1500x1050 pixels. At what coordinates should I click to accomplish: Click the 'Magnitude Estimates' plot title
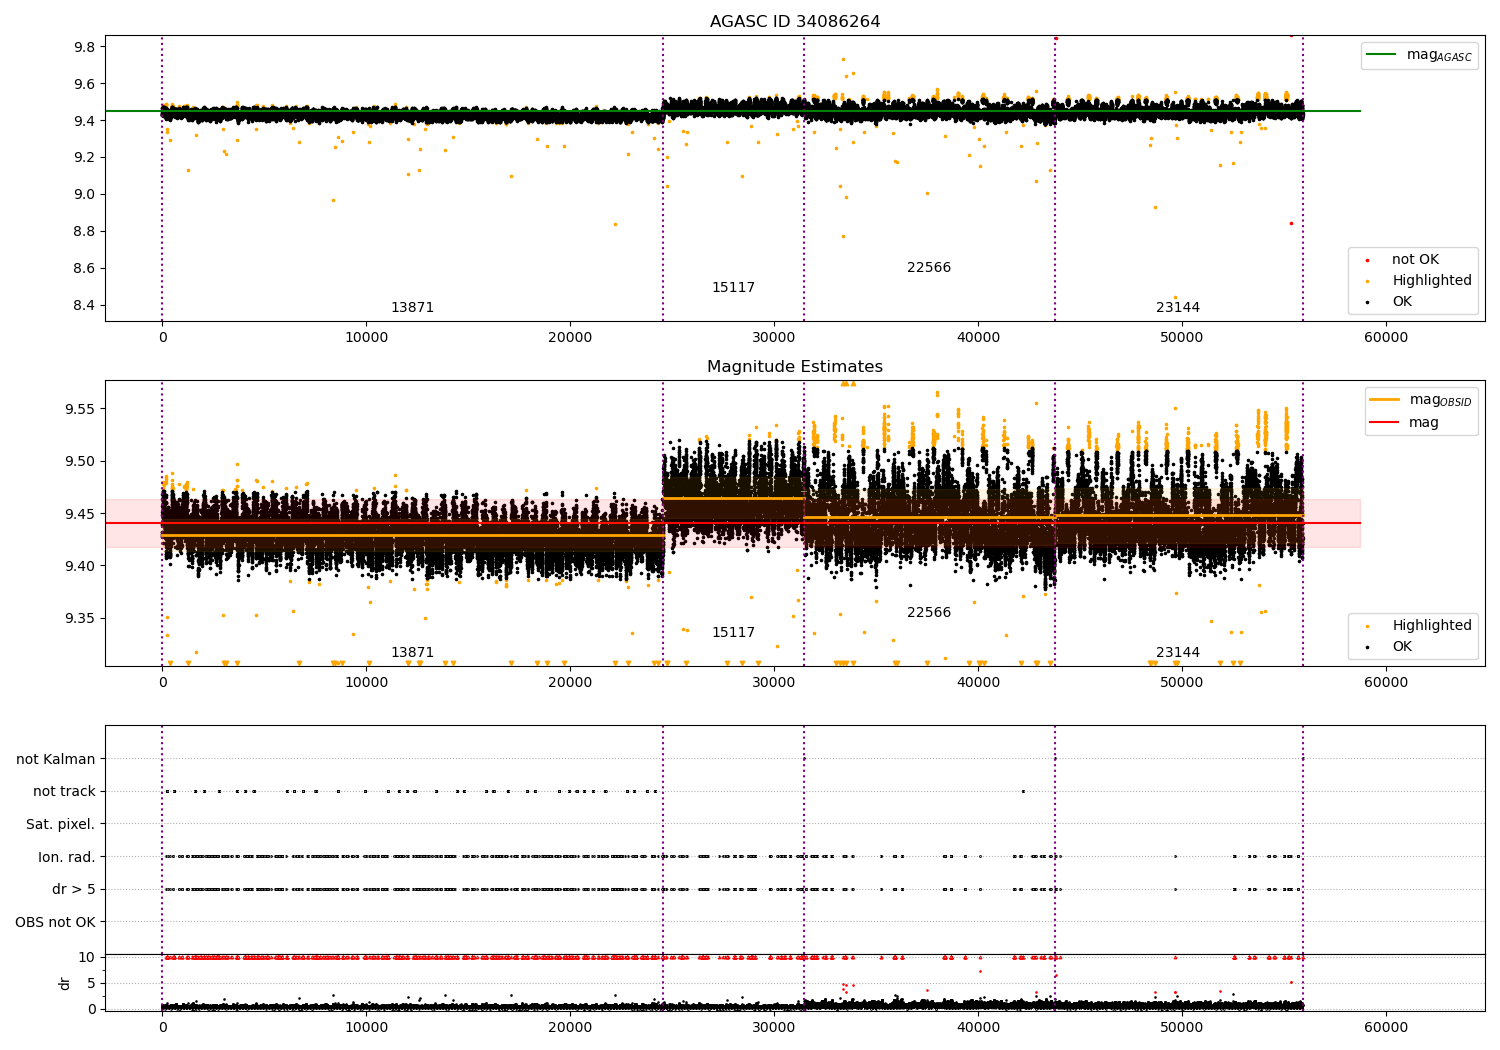point(795,367)
